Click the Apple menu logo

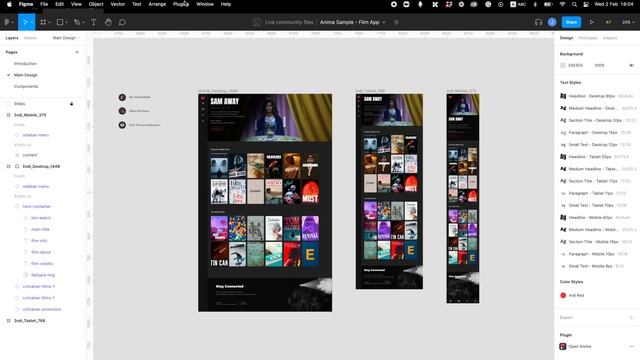tap(9, 4)
